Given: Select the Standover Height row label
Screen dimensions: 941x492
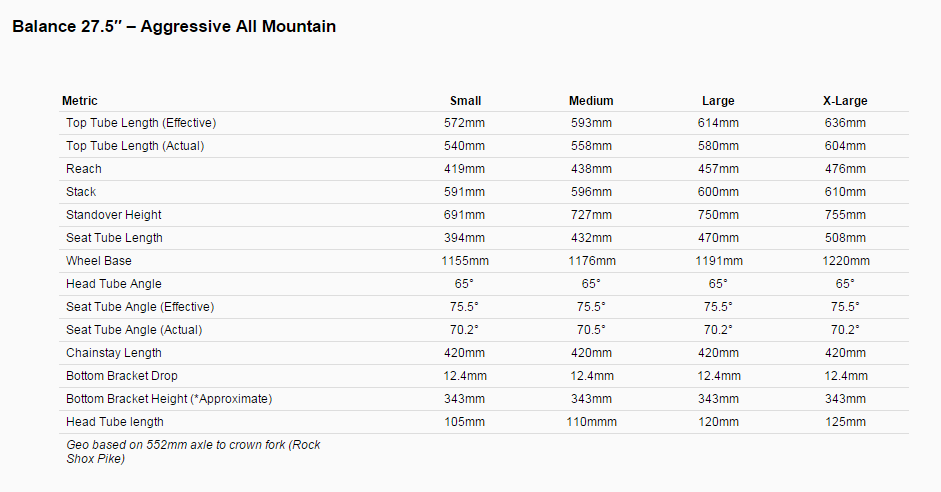Looking at the screenshot, I should 113,215.
